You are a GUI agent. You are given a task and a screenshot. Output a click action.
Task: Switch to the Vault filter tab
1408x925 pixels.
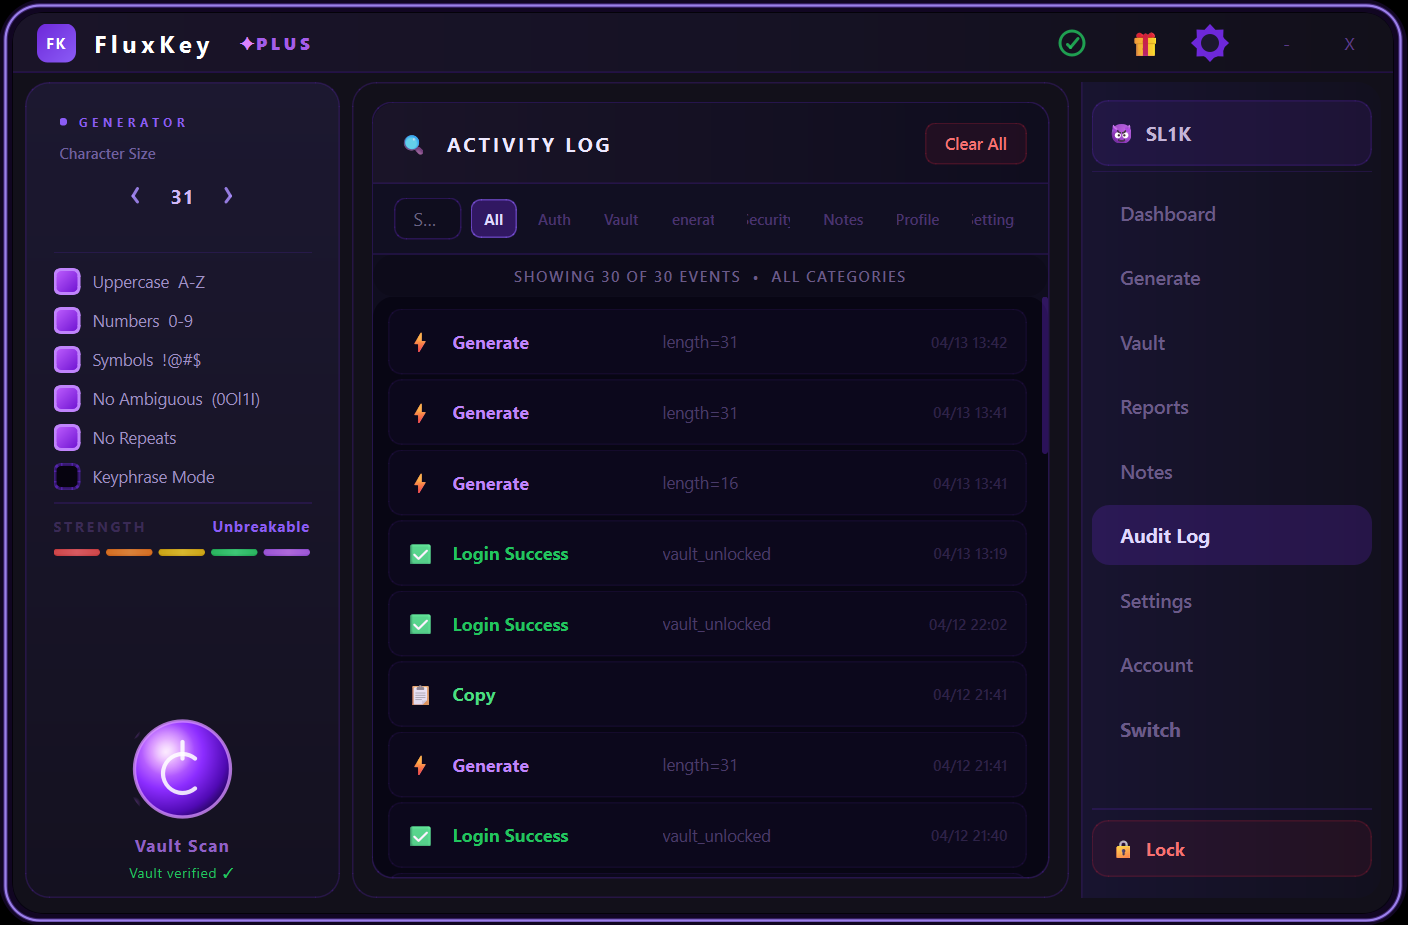tap(621, 220)
